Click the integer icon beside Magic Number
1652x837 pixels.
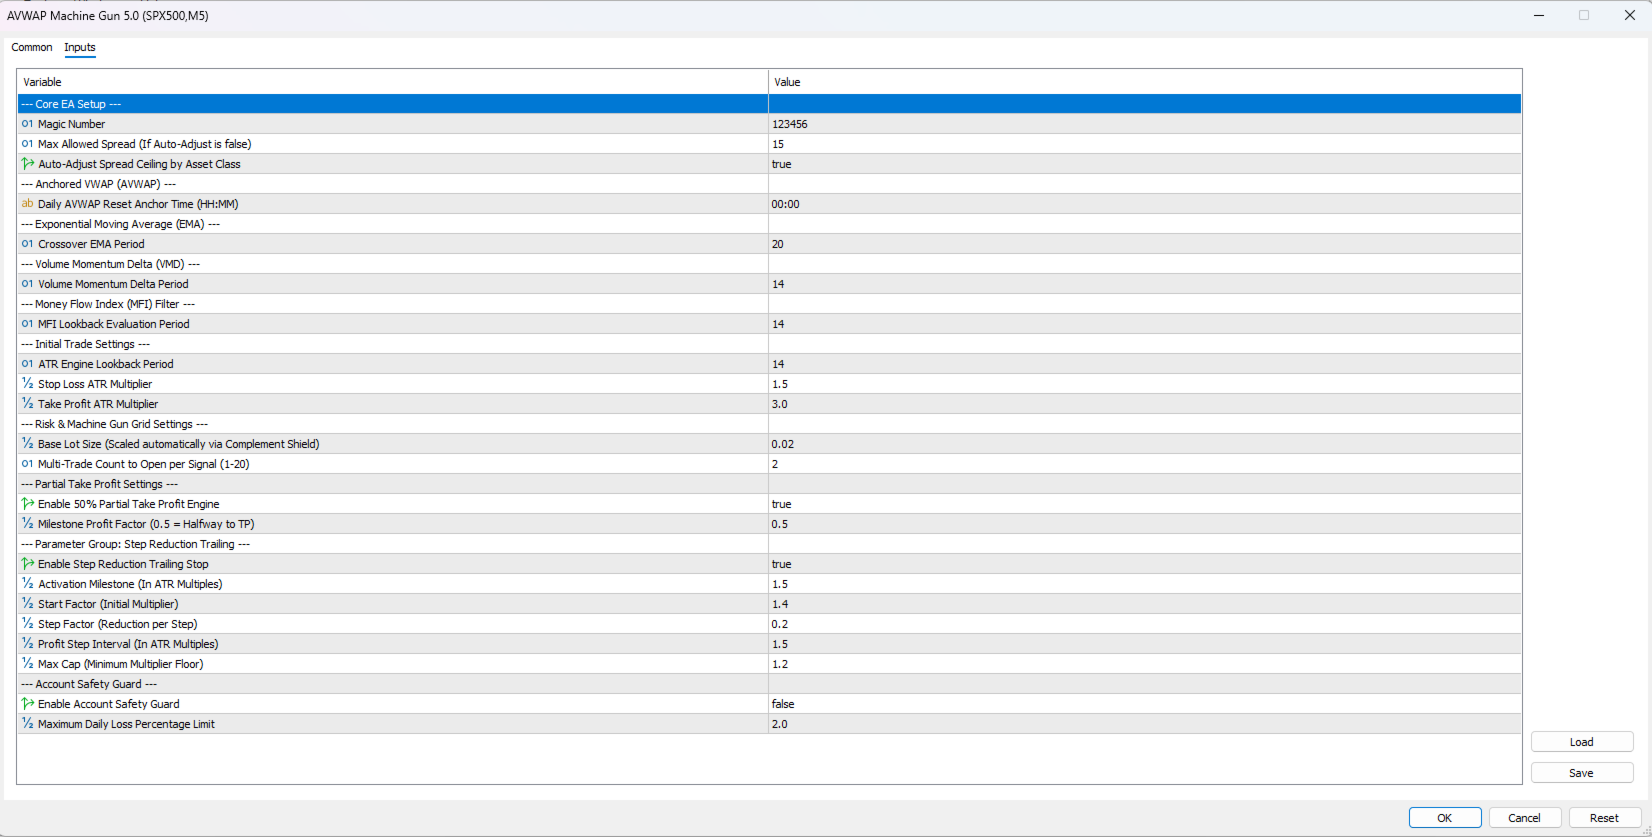[27, 124]
